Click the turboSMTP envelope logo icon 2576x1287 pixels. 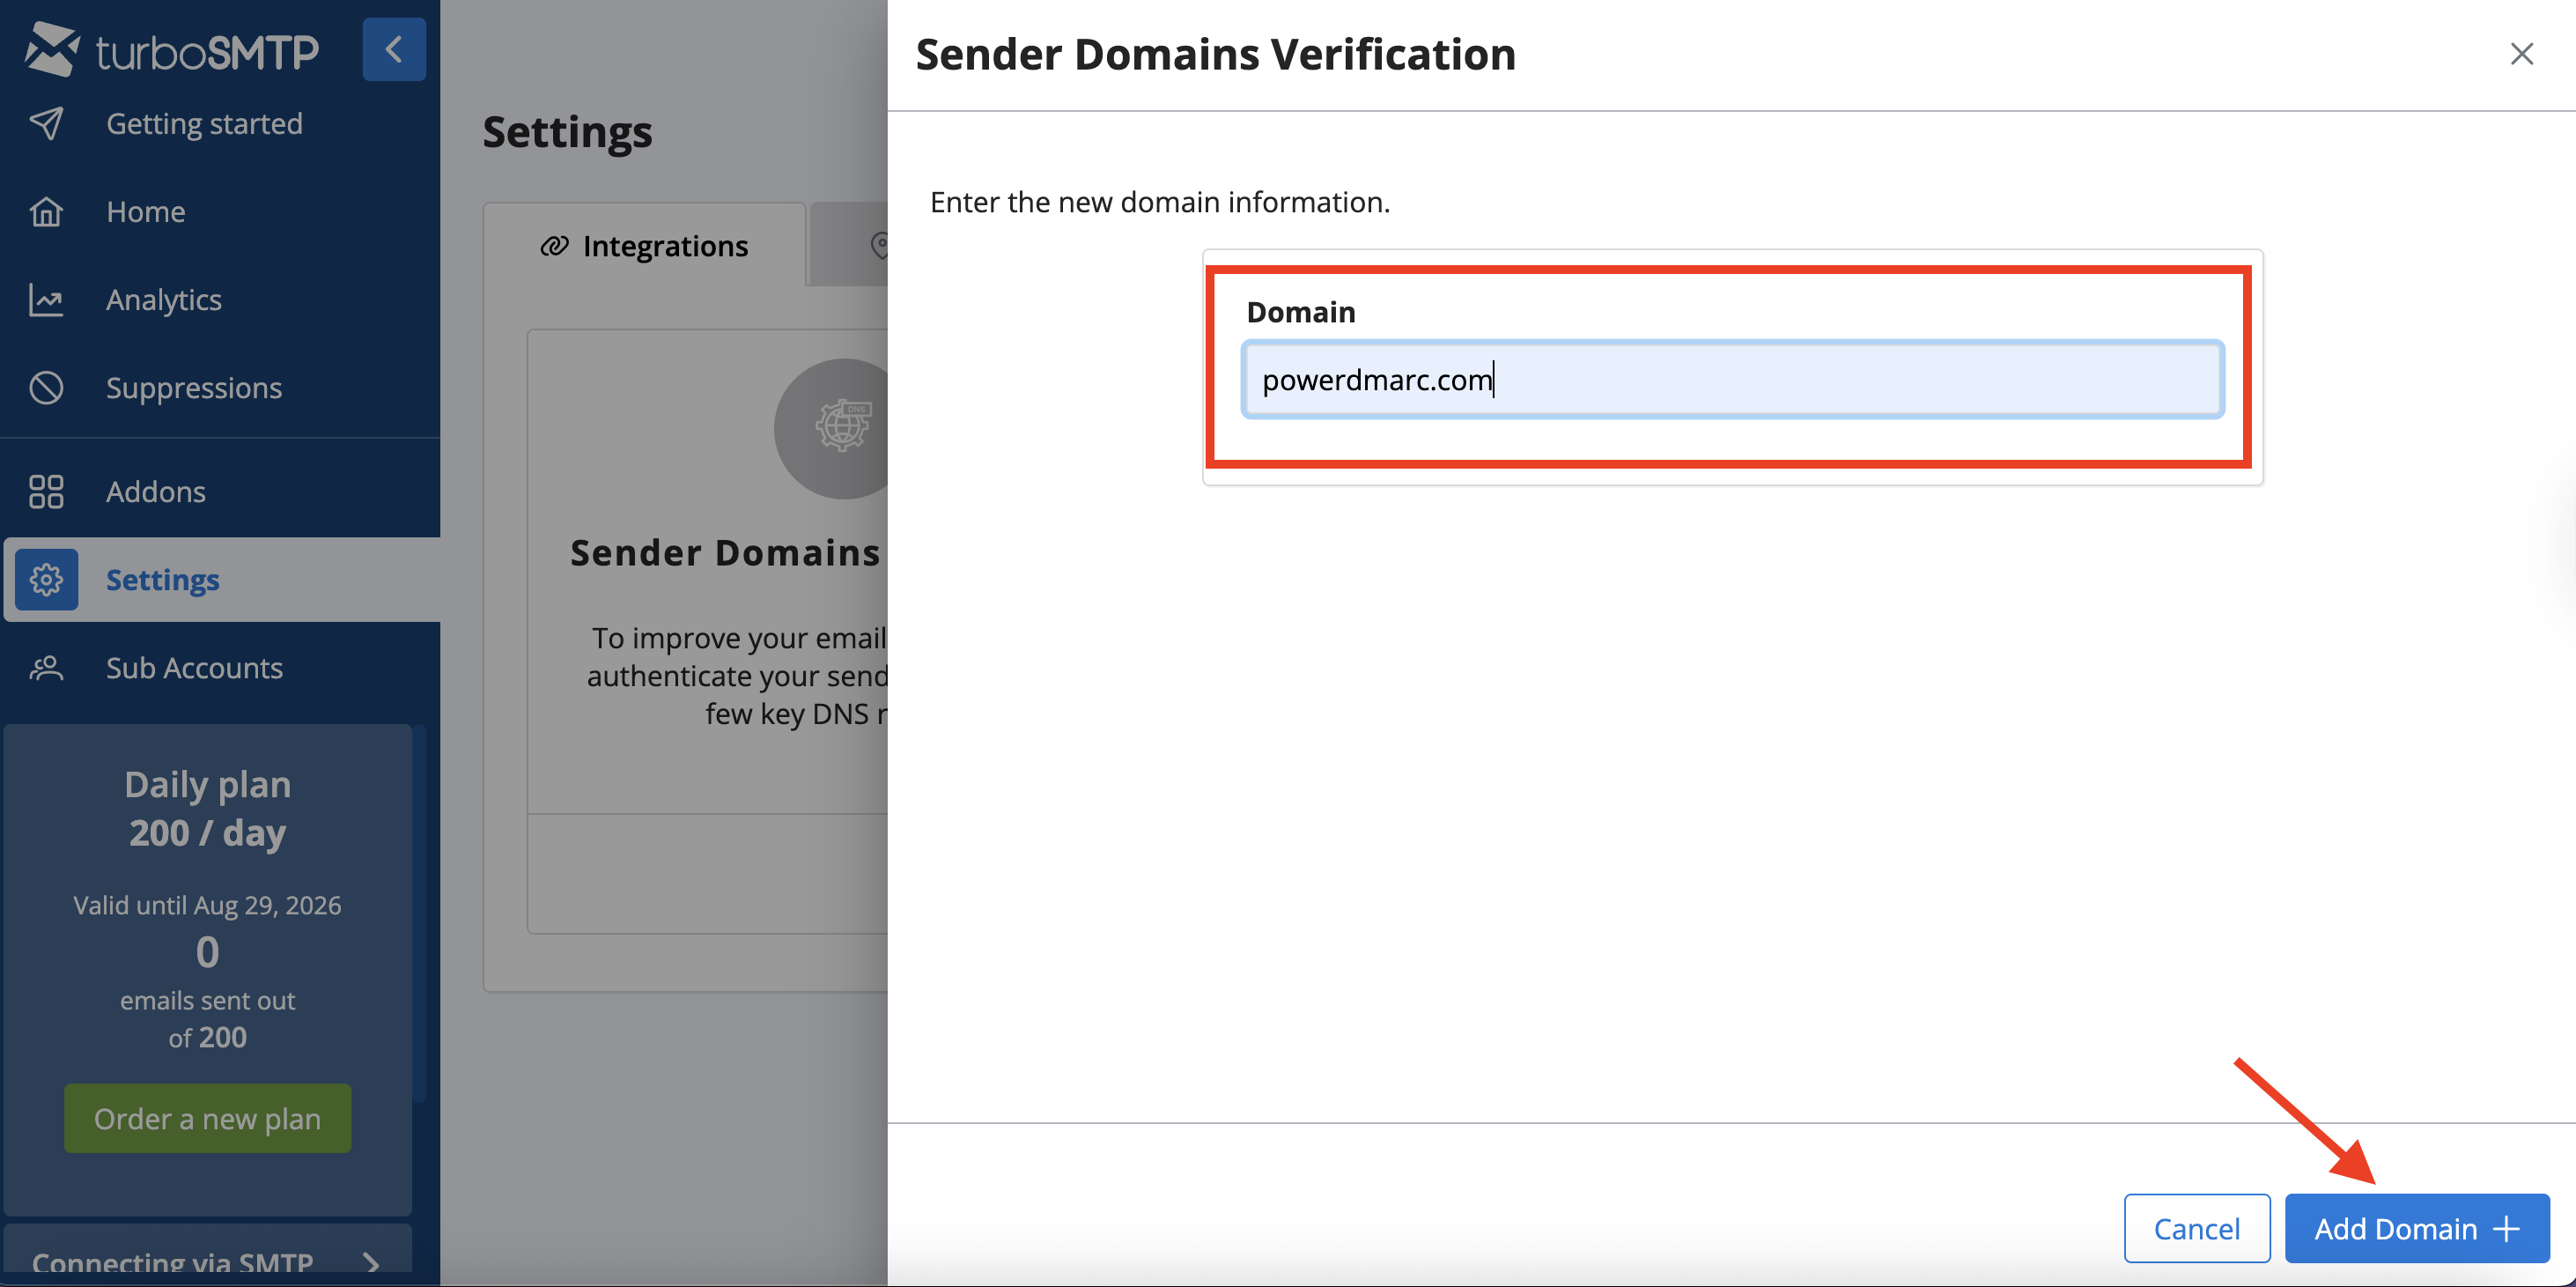pos(51,49)
